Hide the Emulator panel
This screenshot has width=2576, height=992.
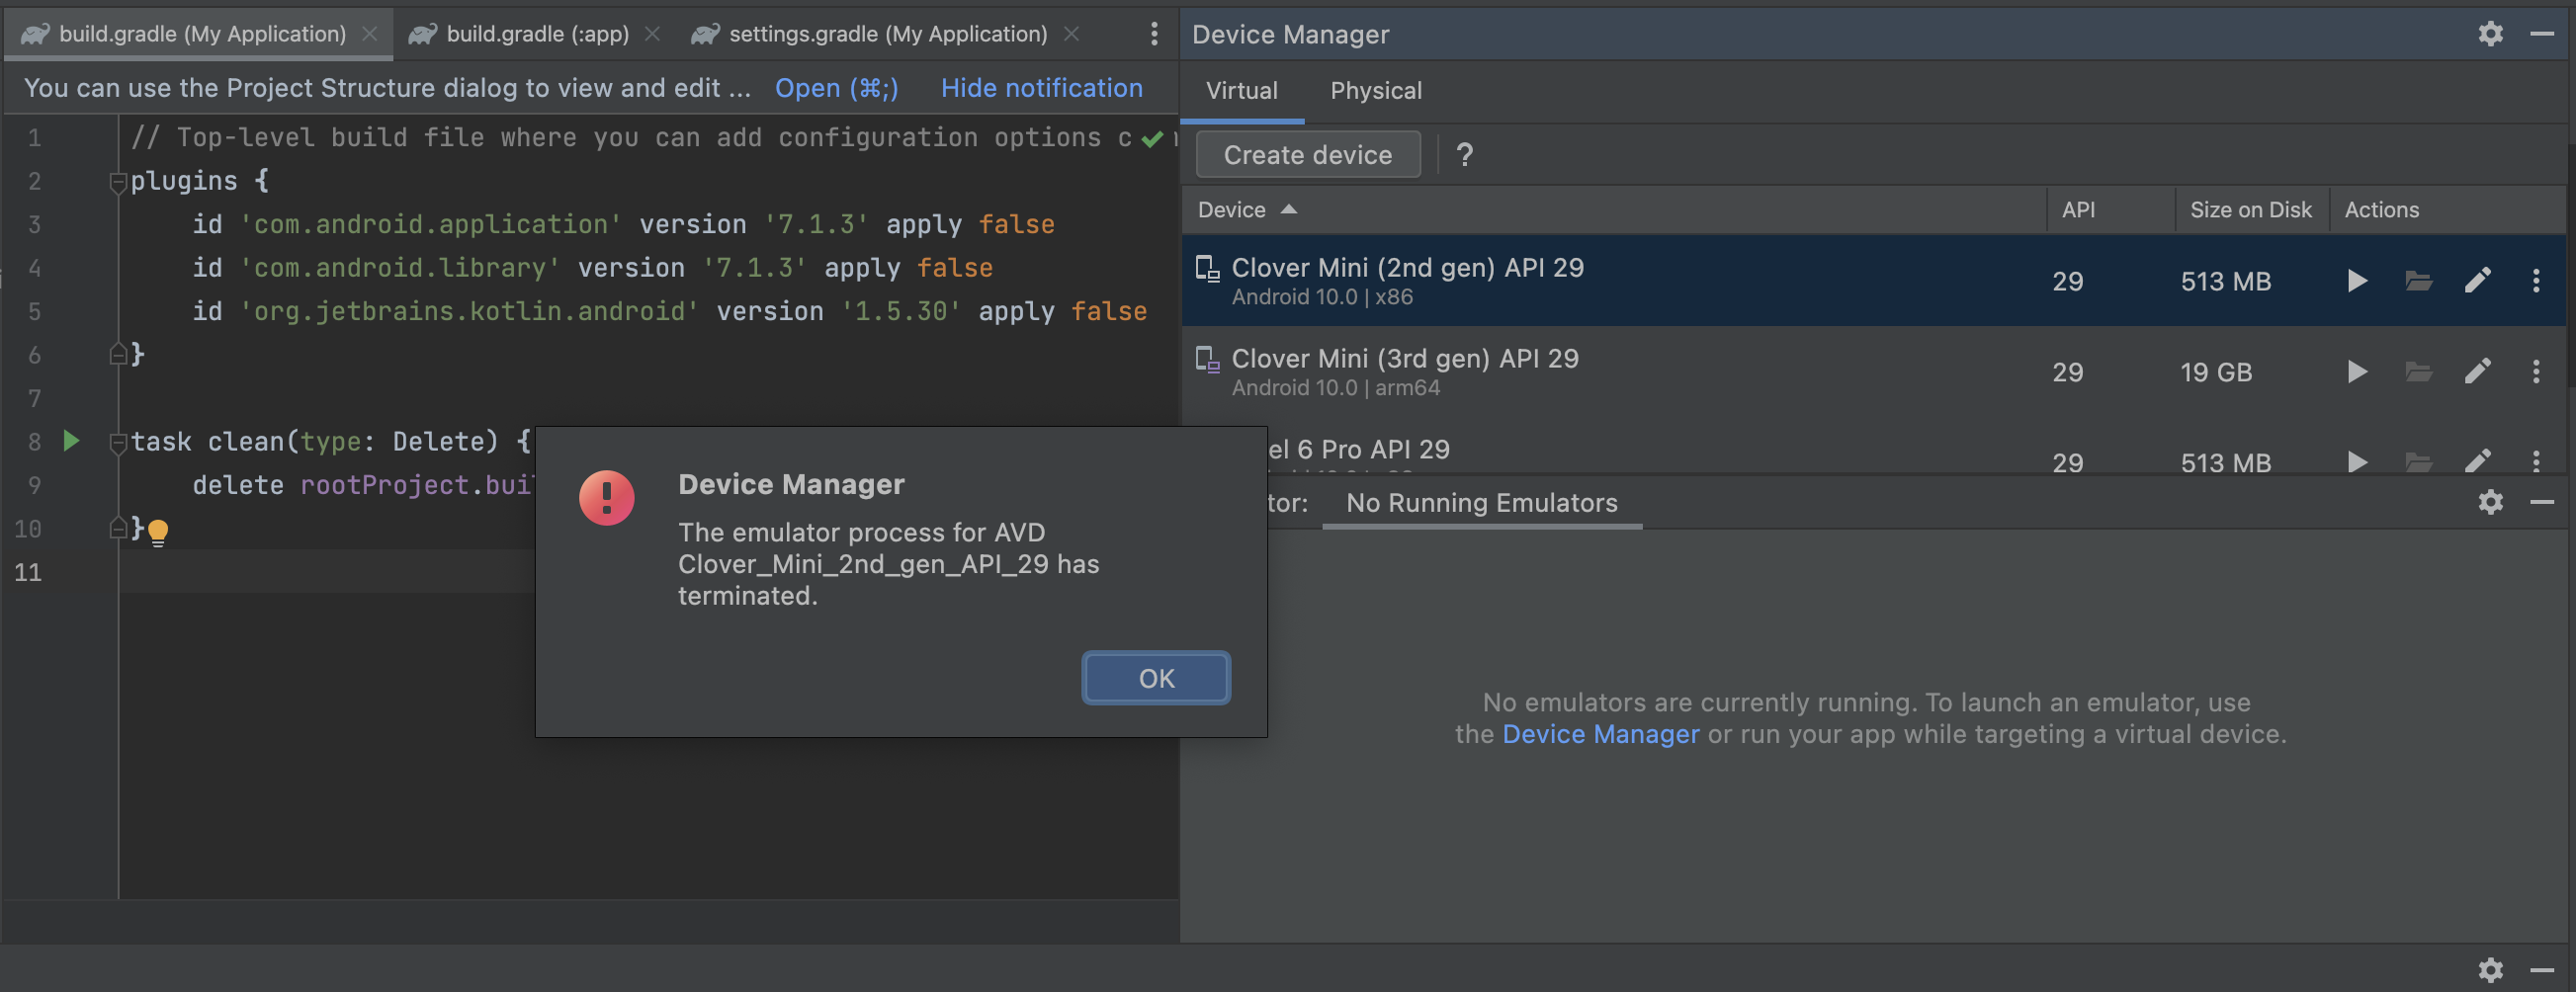tap(2542, 502)
